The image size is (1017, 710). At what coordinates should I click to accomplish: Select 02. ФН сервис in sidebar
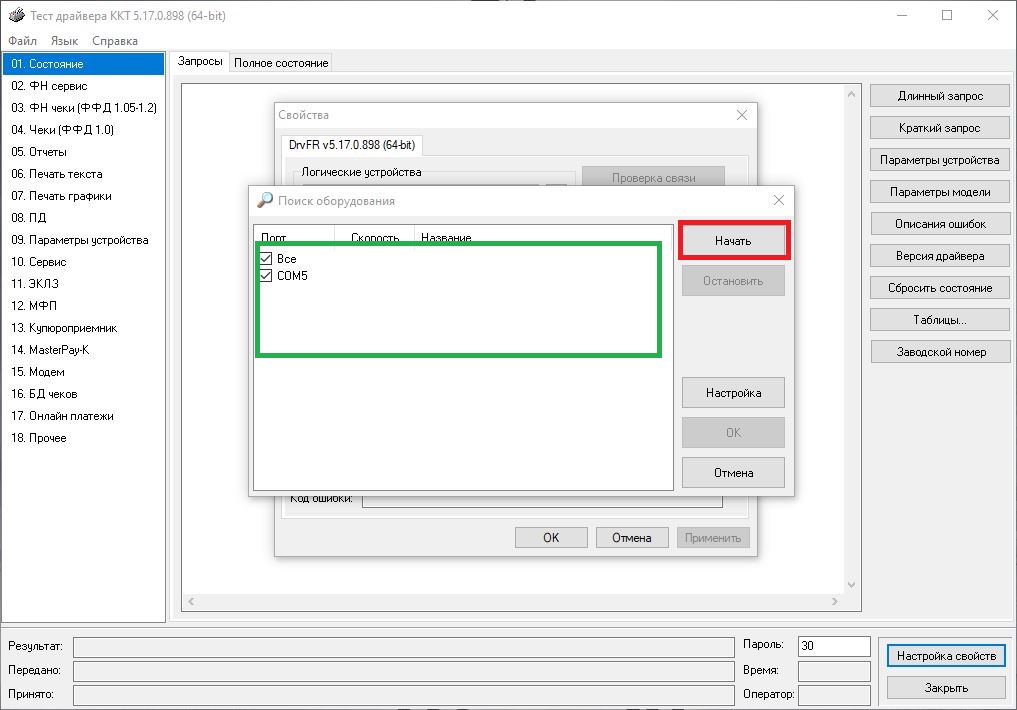49,86
